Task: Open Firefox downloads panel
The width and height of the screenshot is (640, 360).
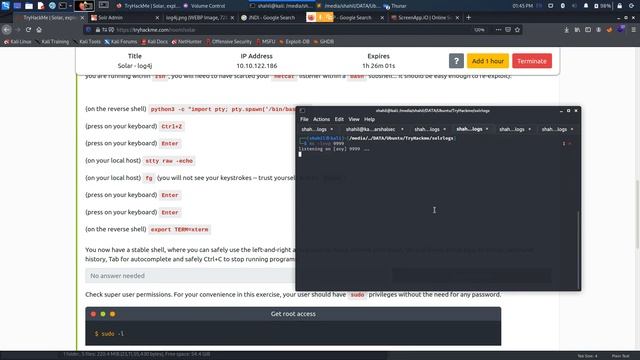Action: pyautogui.click(x=567, y=29)
